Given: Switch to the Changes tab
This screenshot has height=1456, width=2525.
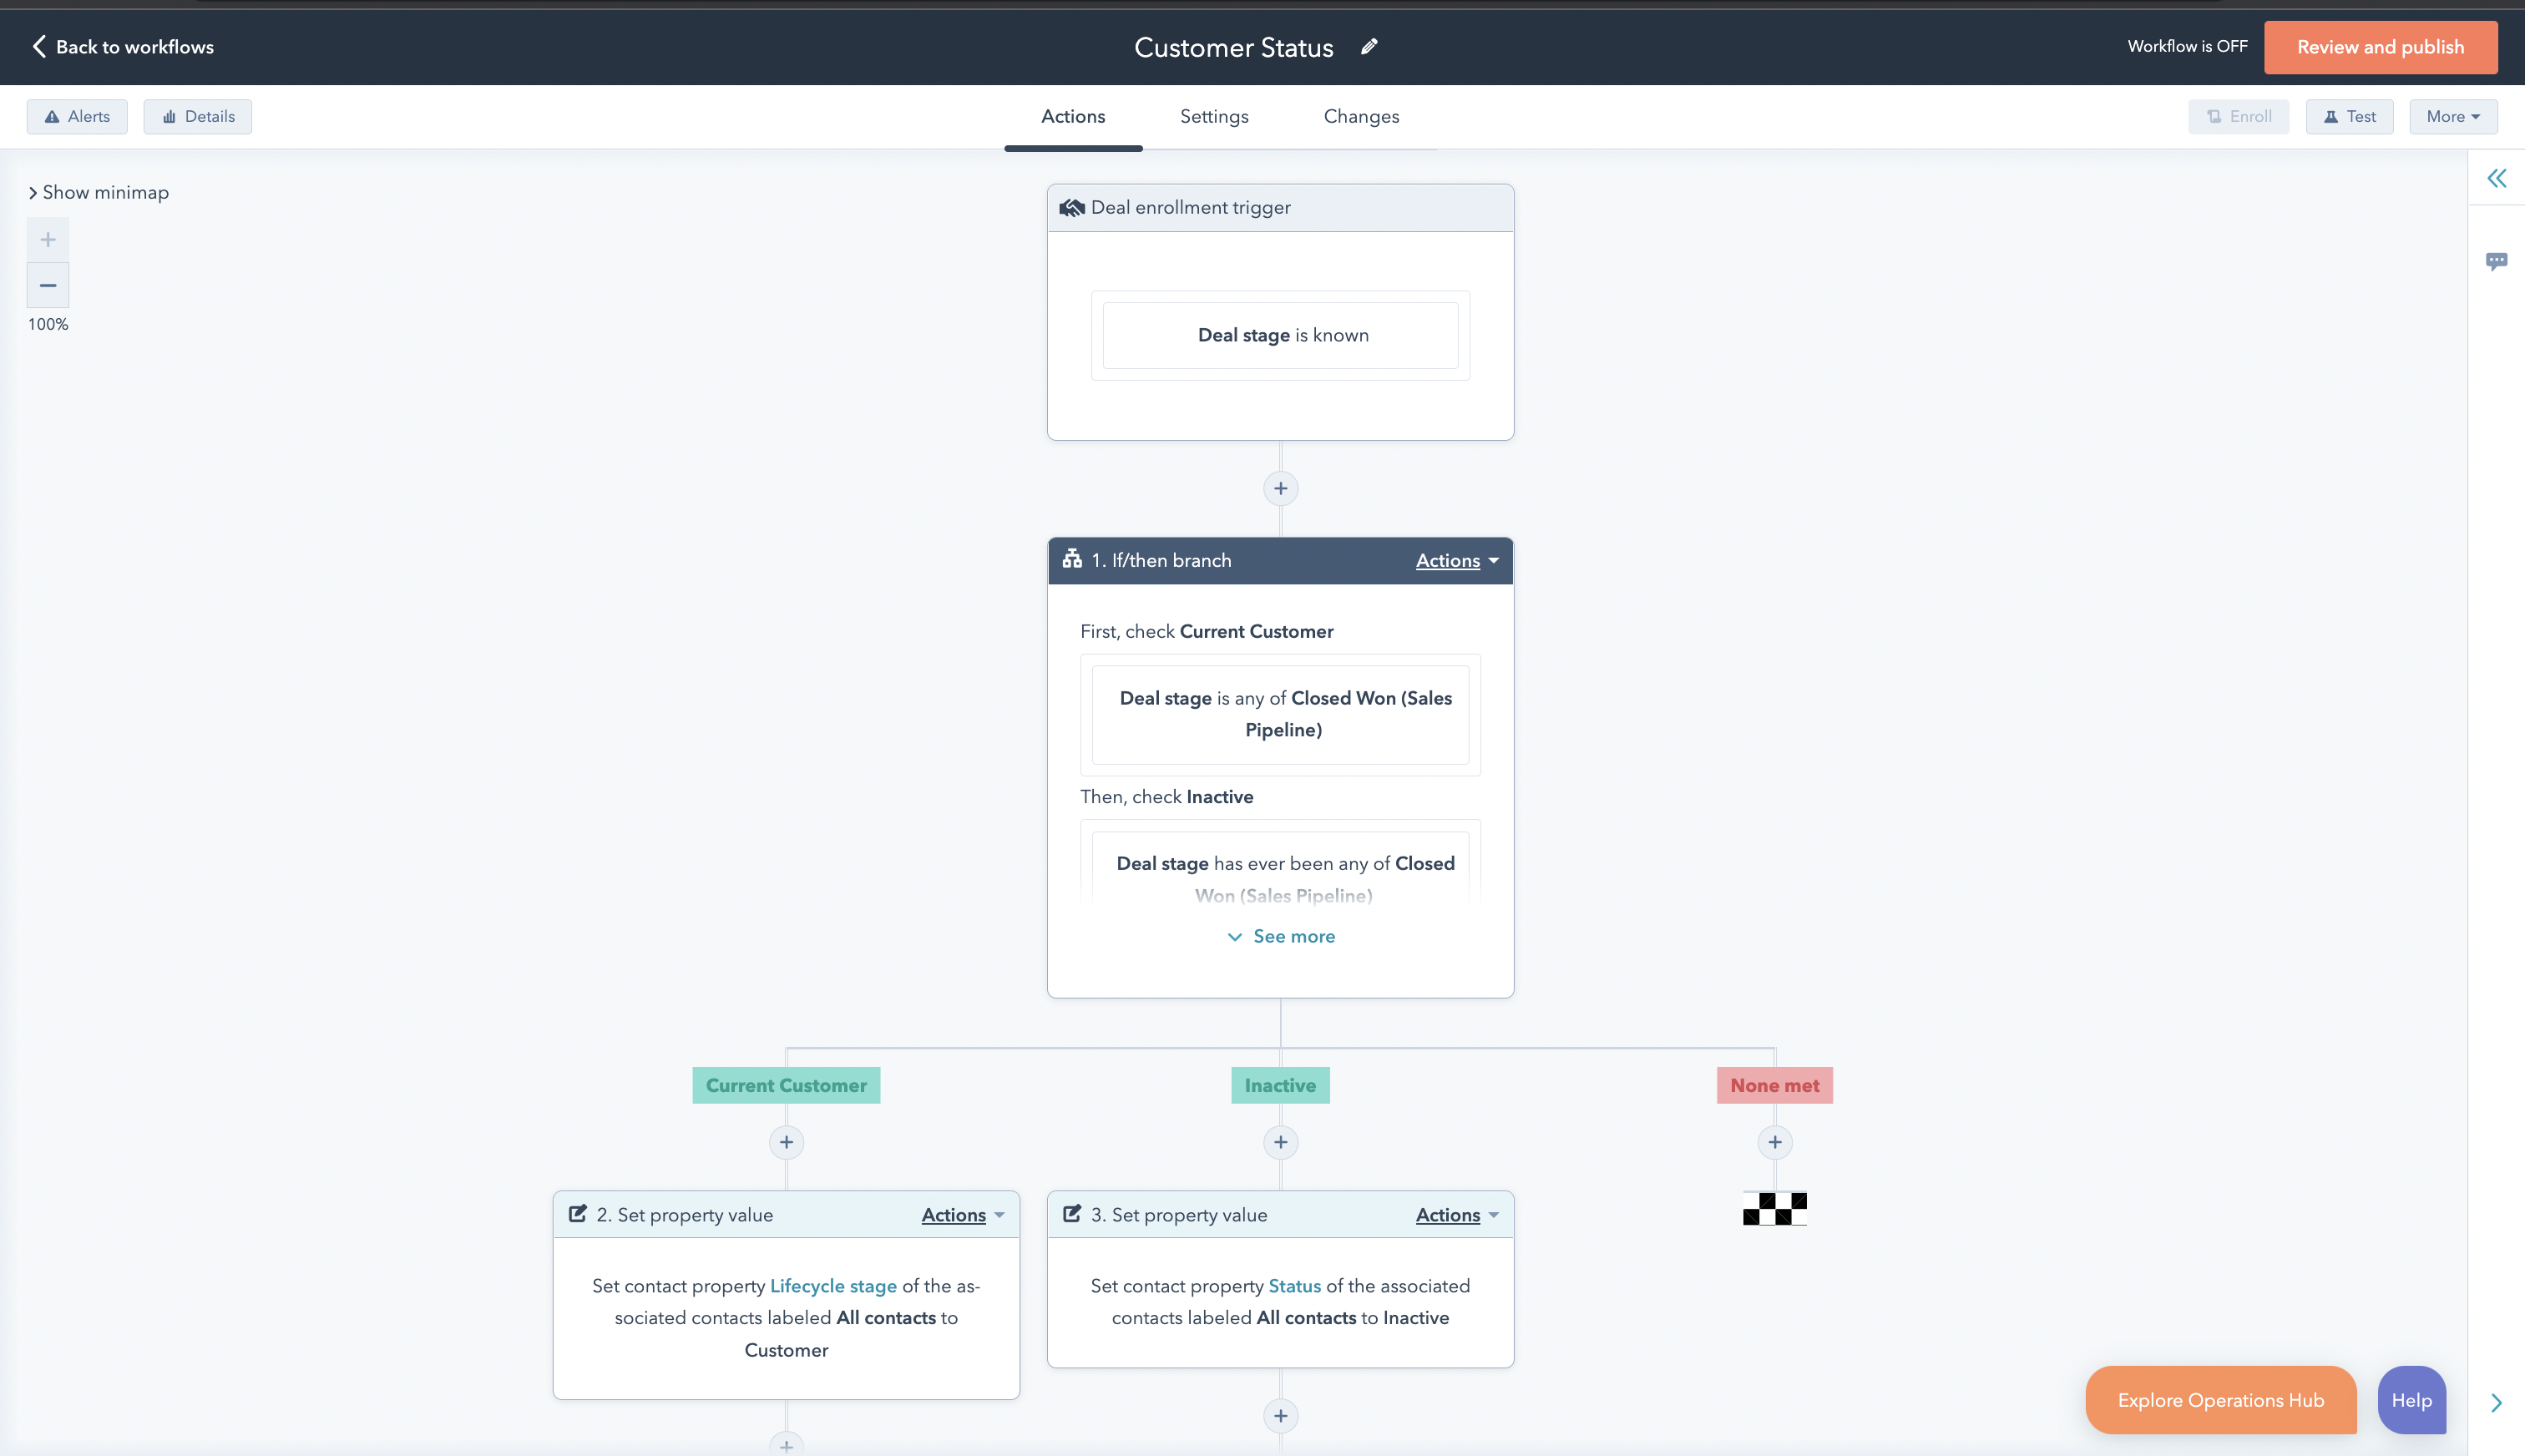Looking at the screenshot, I should coord(1361,117).
